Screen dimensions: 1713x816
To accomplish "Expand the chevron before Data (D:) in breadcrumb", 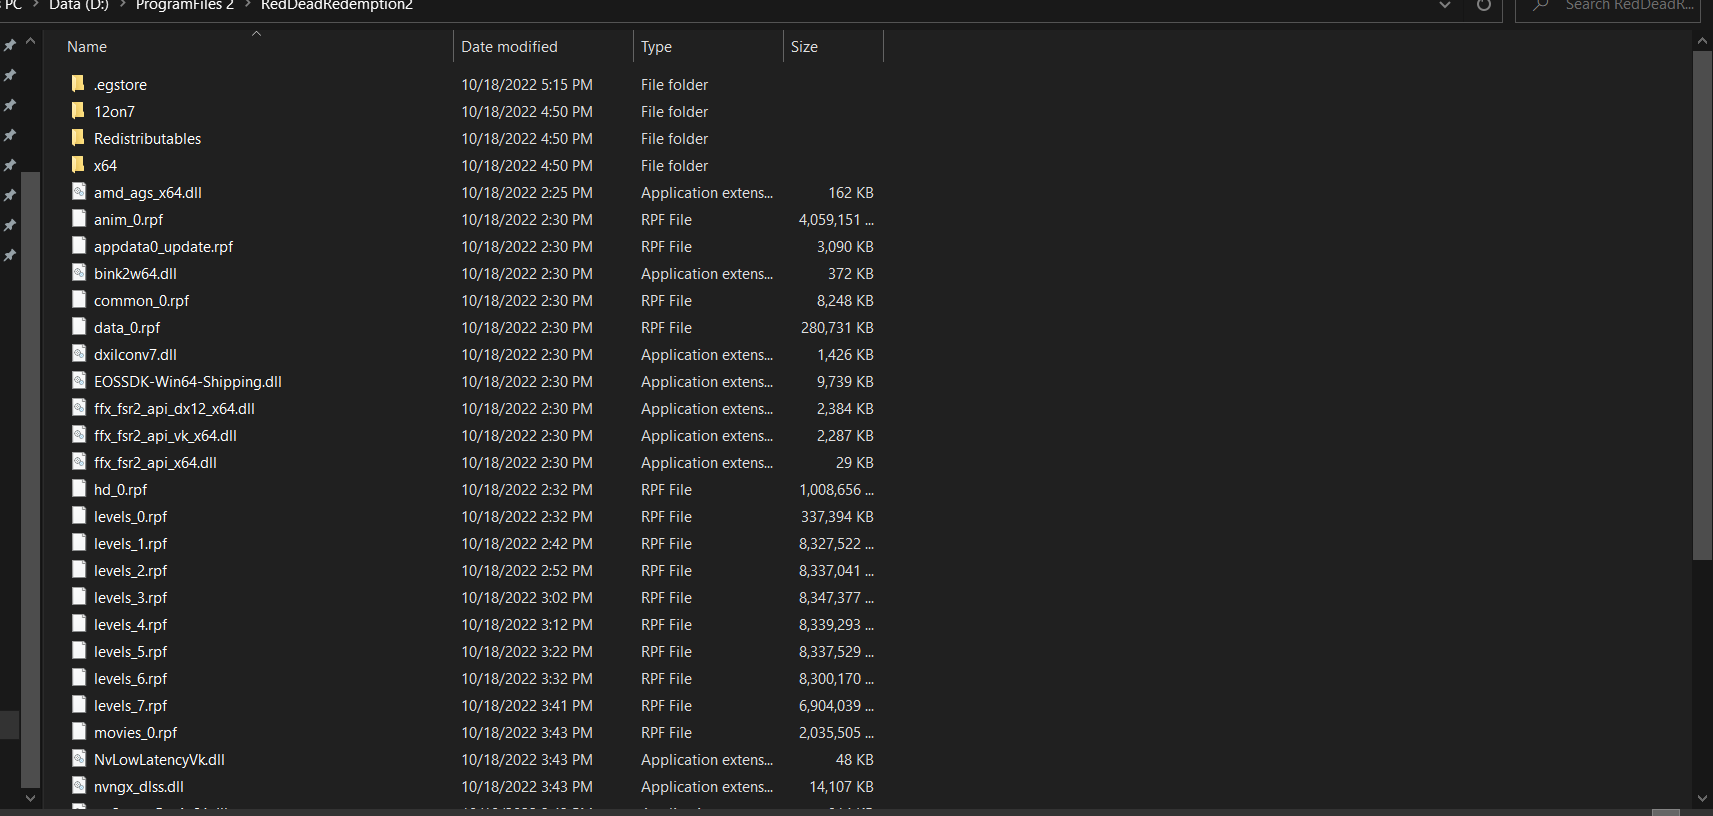I will (x=36, y=5).
